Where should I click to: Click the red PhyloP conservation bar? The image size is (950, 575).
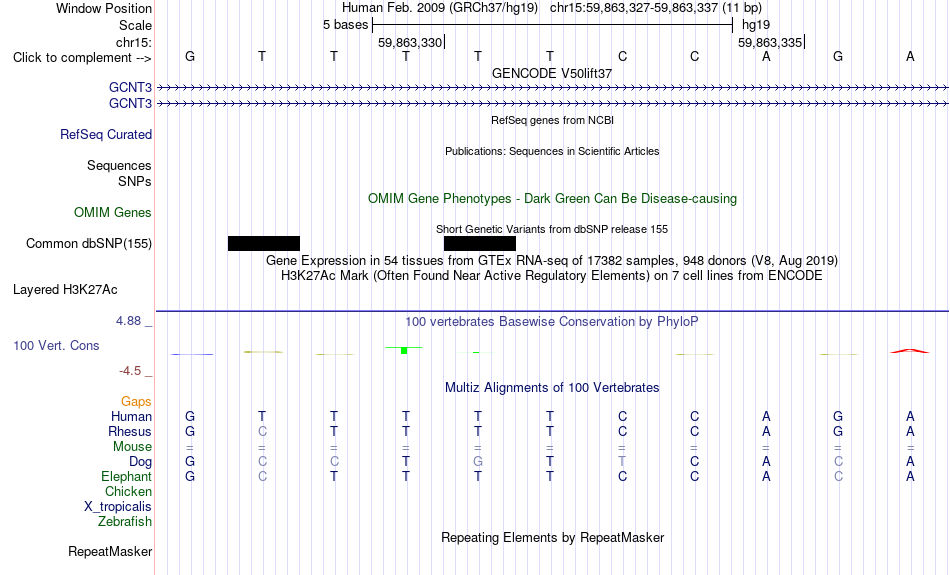click(x=909, y=351)
